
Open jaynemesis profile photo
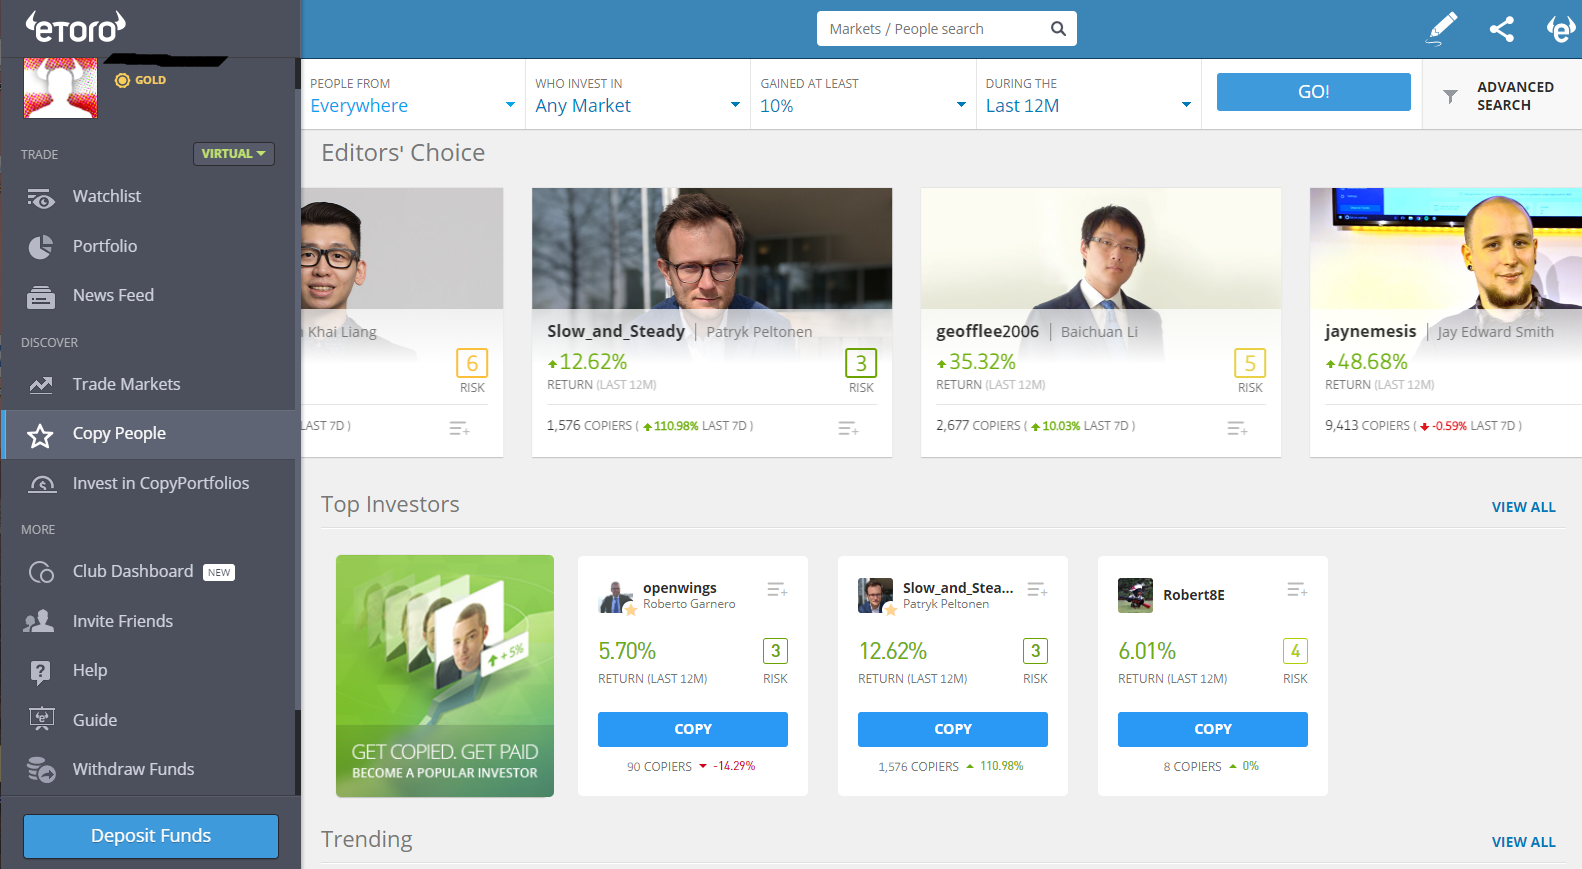coord(1446,248)
